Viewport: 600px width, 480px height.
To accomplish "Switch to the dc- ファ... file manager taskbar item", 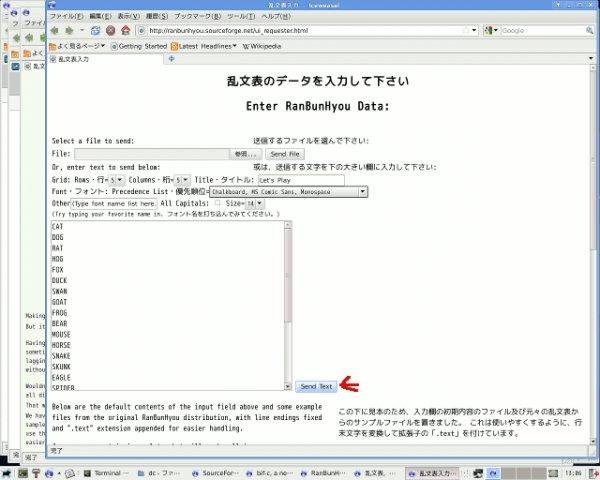I will click(161, 473).
